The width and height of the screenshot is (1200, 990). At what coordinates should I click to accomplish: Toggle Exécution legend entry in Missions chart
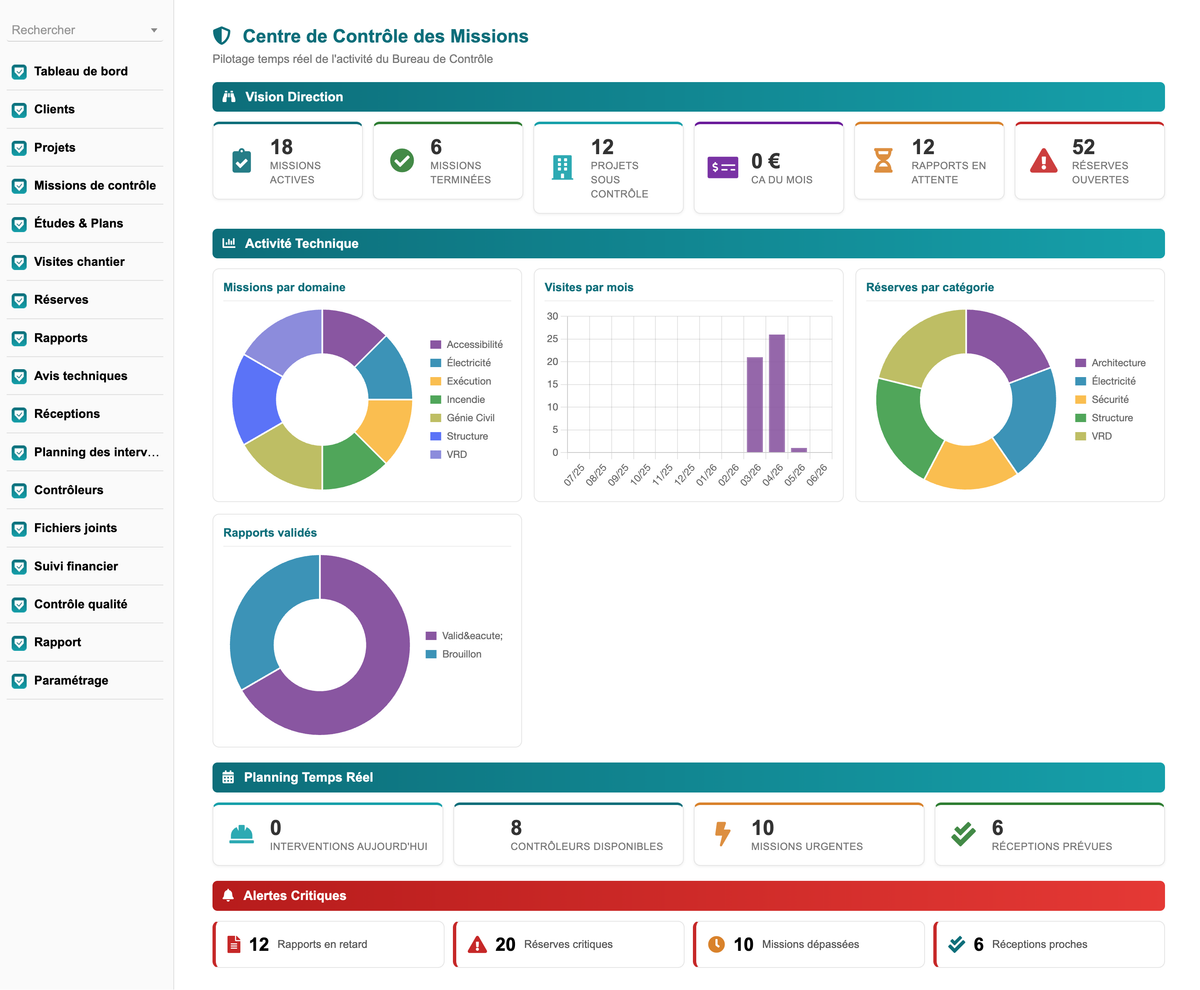pos(460,381)
